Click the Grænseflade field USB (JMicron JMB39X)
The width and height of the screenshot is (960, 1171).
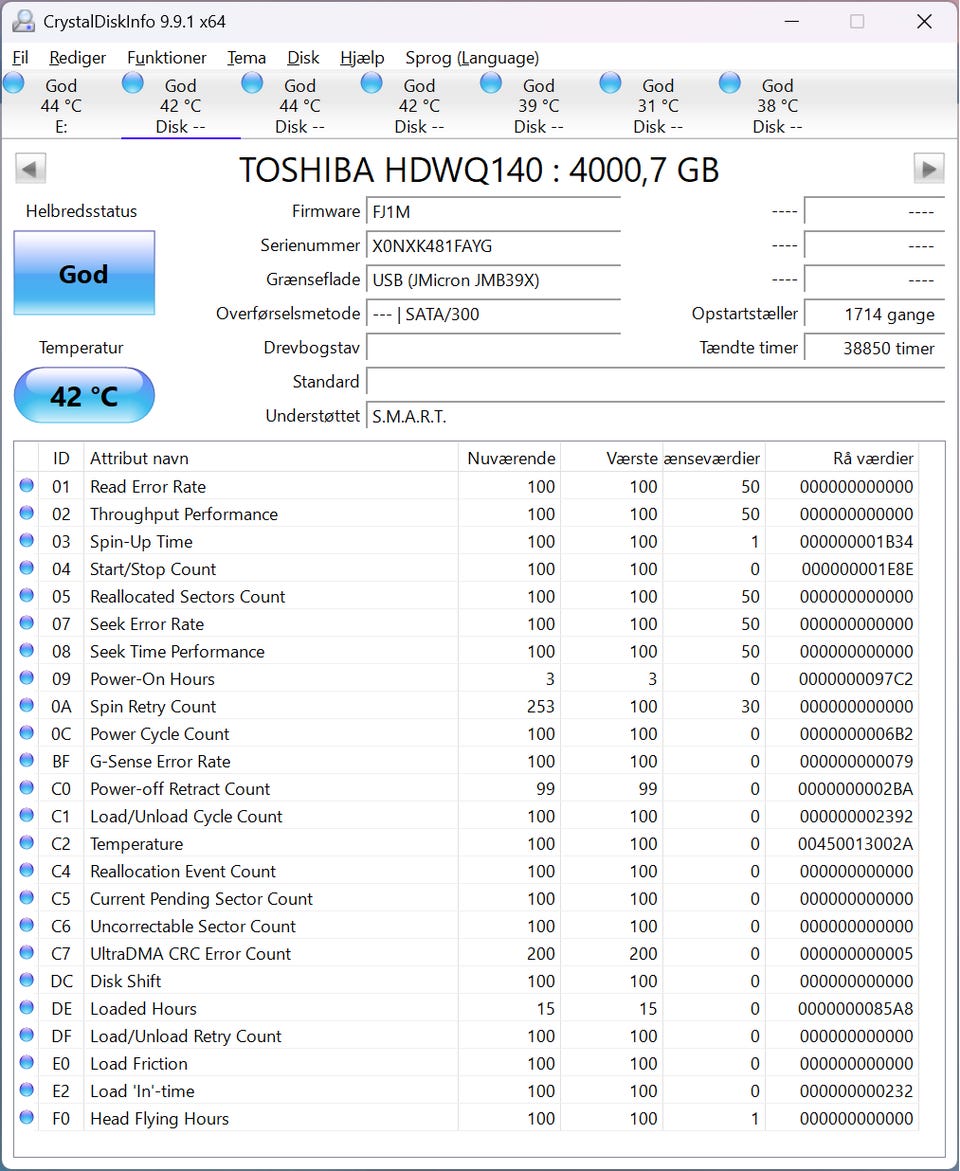[x=493, y=280]
